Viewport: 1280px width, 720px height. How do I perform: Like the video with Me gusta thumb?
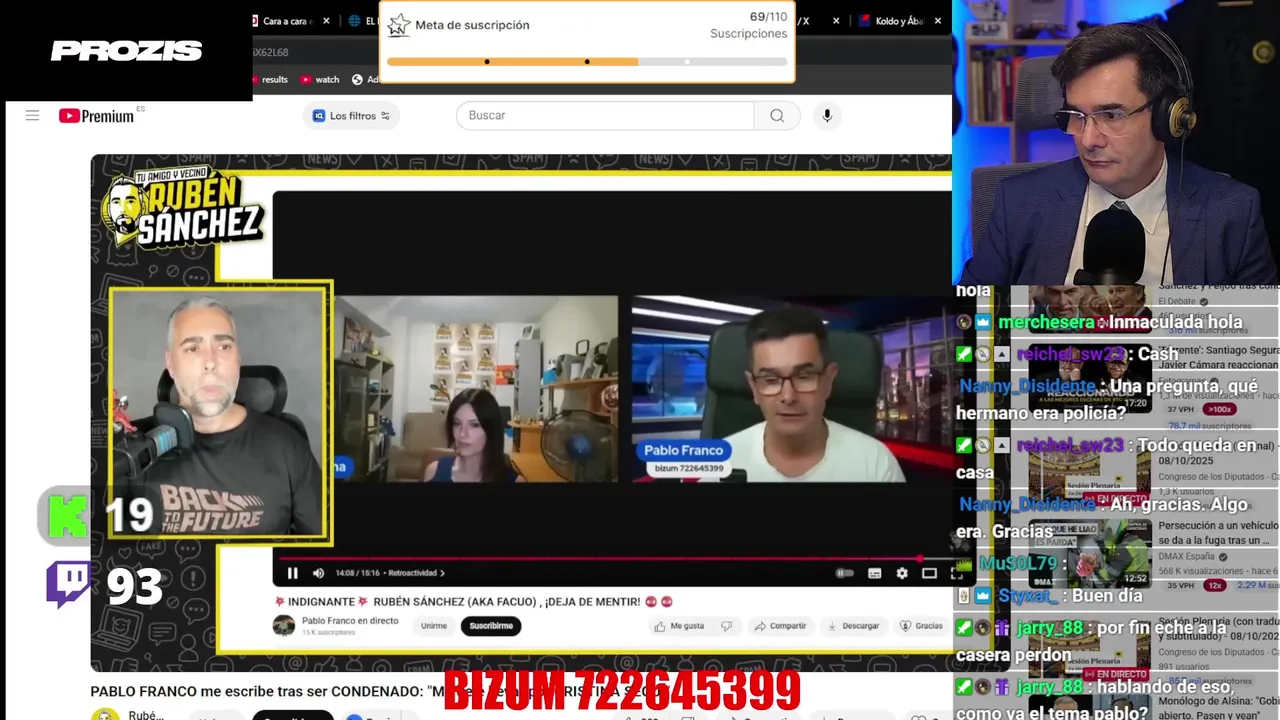pos(679,626)
